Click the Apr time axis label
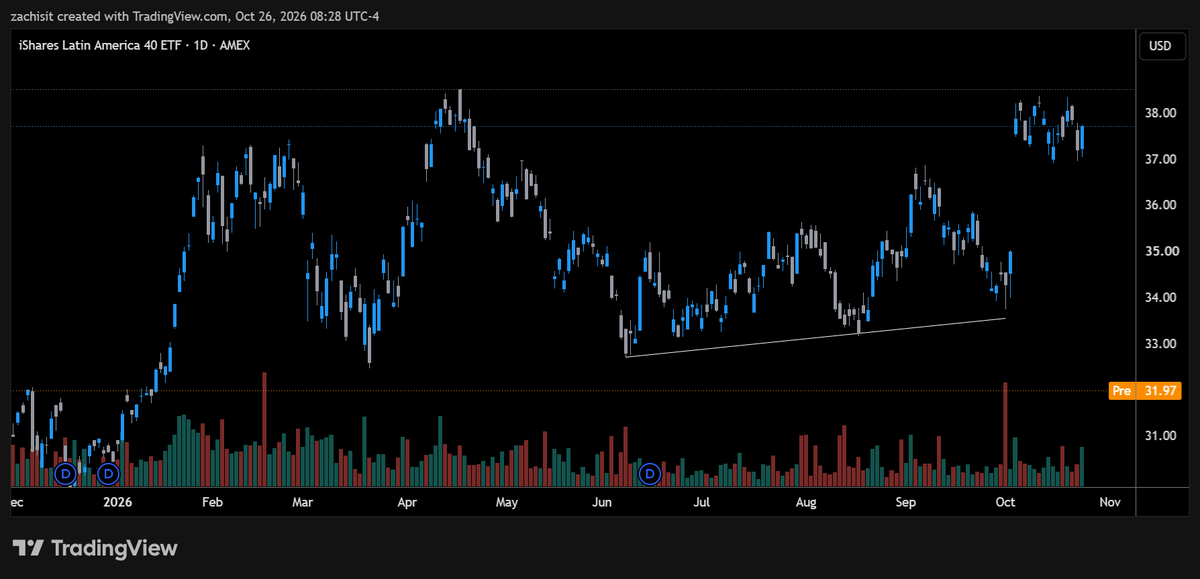Screen dimensions: 1200x579 (x=407, y=502)
